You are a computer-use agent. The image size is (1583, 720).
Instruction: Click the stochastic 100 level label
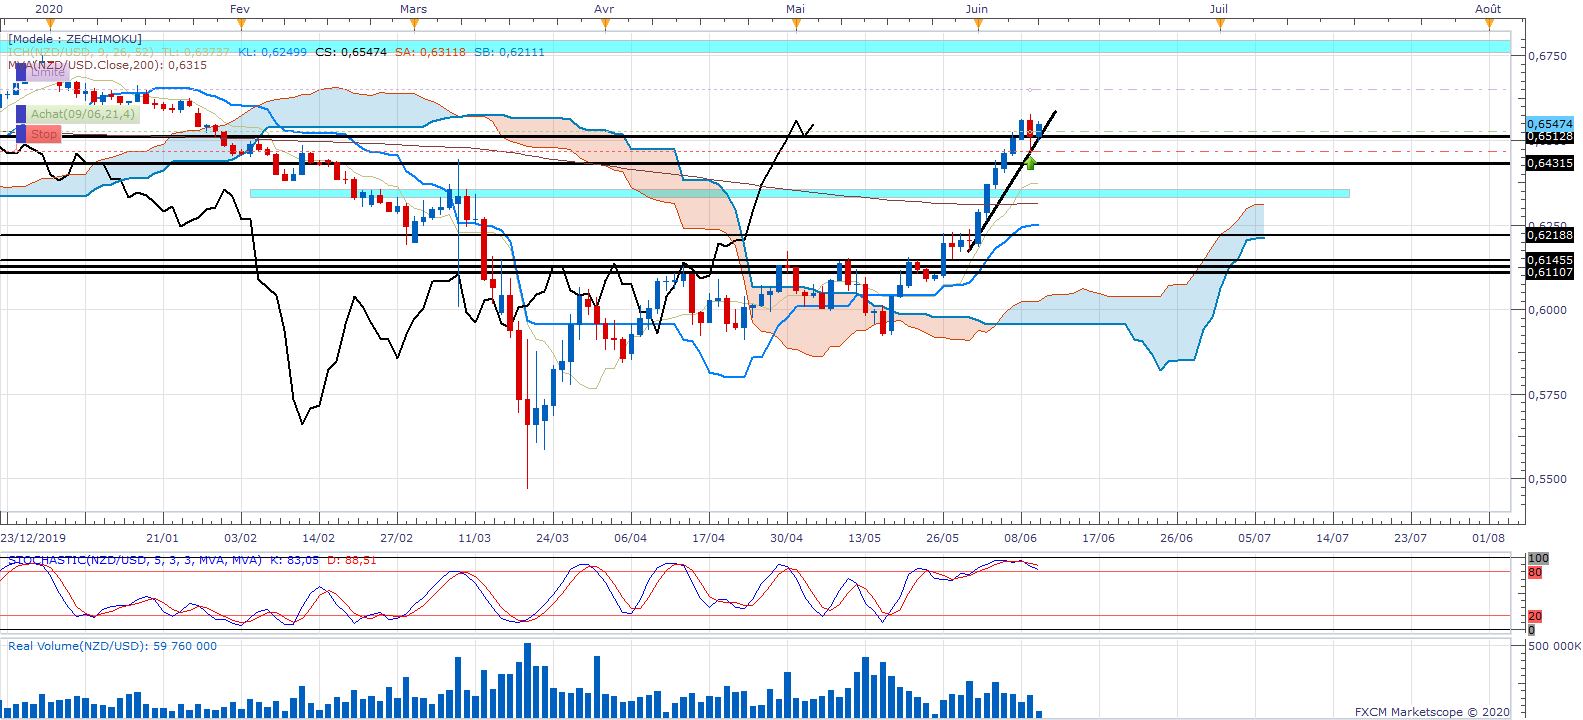1538,558
